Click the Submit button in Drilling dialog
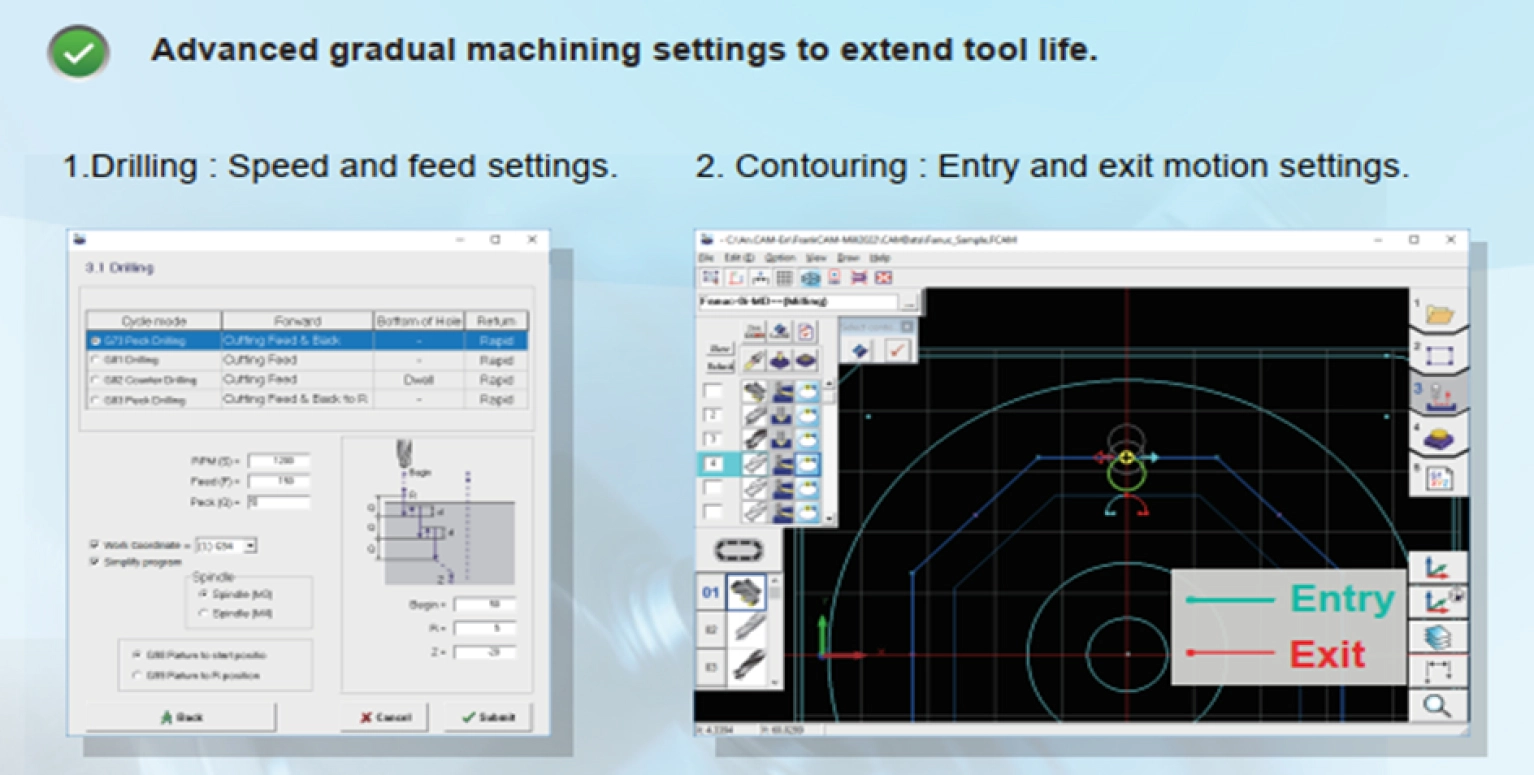 (x=488, y=717)
